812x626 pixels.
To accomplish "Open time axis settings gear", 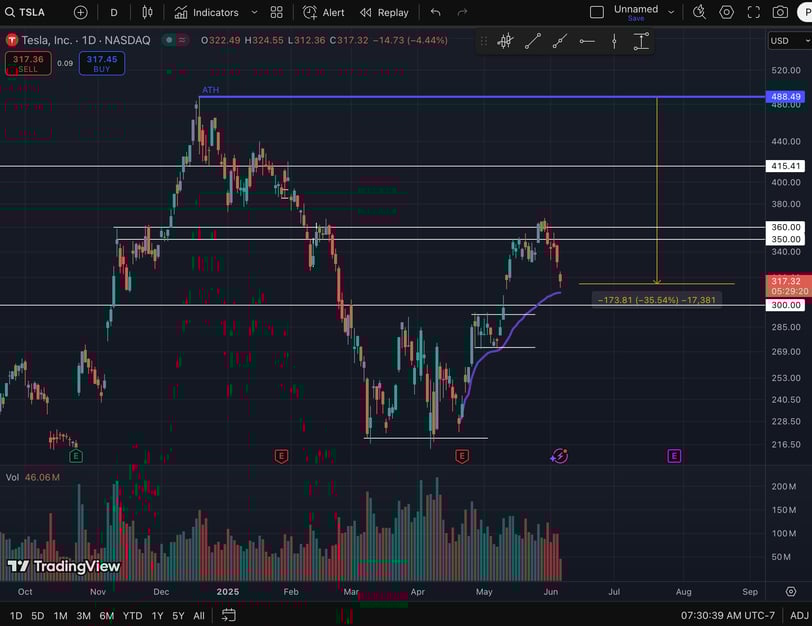I will [x=791, y=591].
